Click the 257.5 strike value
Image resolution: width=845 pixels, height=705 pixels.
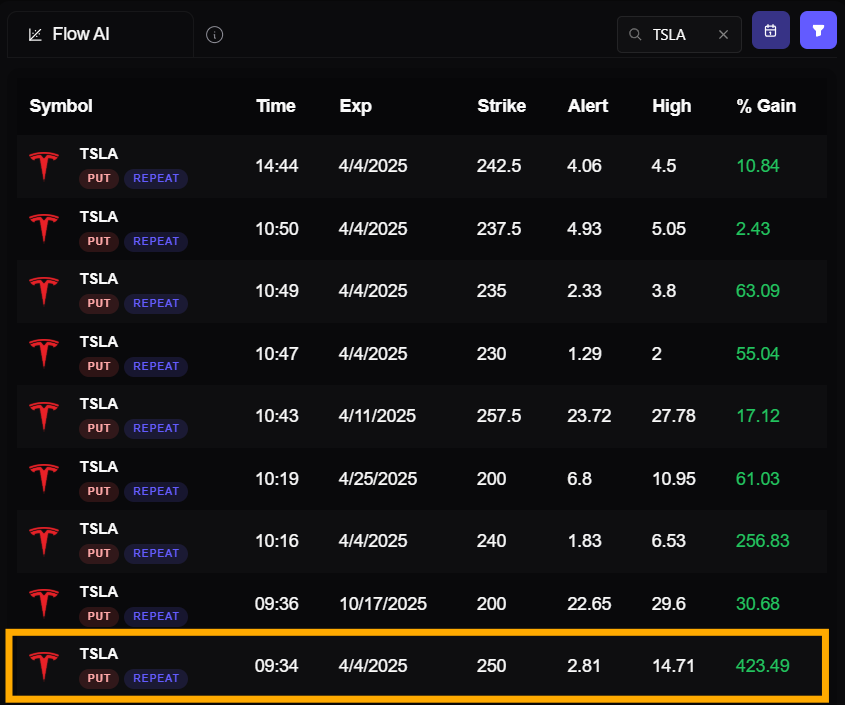pyautogui.click(x=498, y=416)
